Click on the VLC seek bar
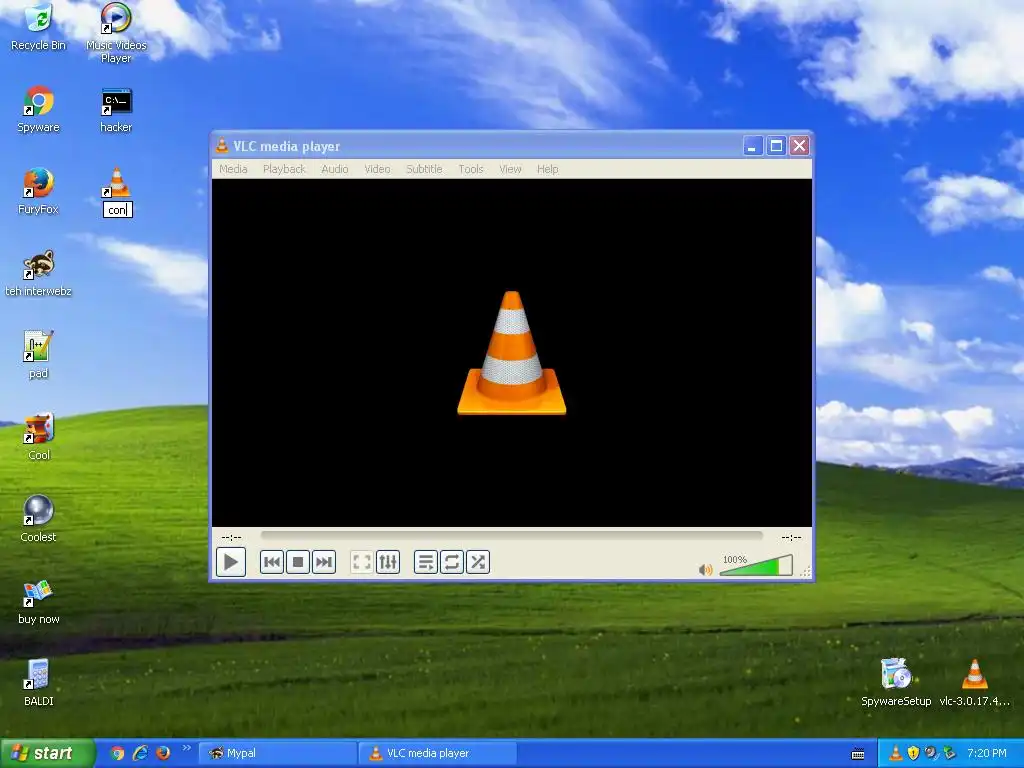Viewport: 1024px width, 768px height. point(511,536)
